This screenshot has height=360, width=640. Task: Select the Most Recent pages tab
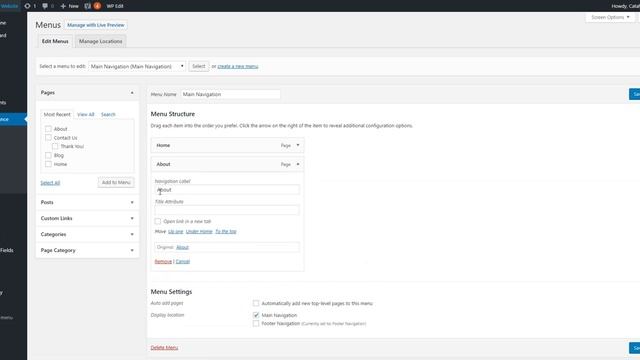click(x=57, y=114)
